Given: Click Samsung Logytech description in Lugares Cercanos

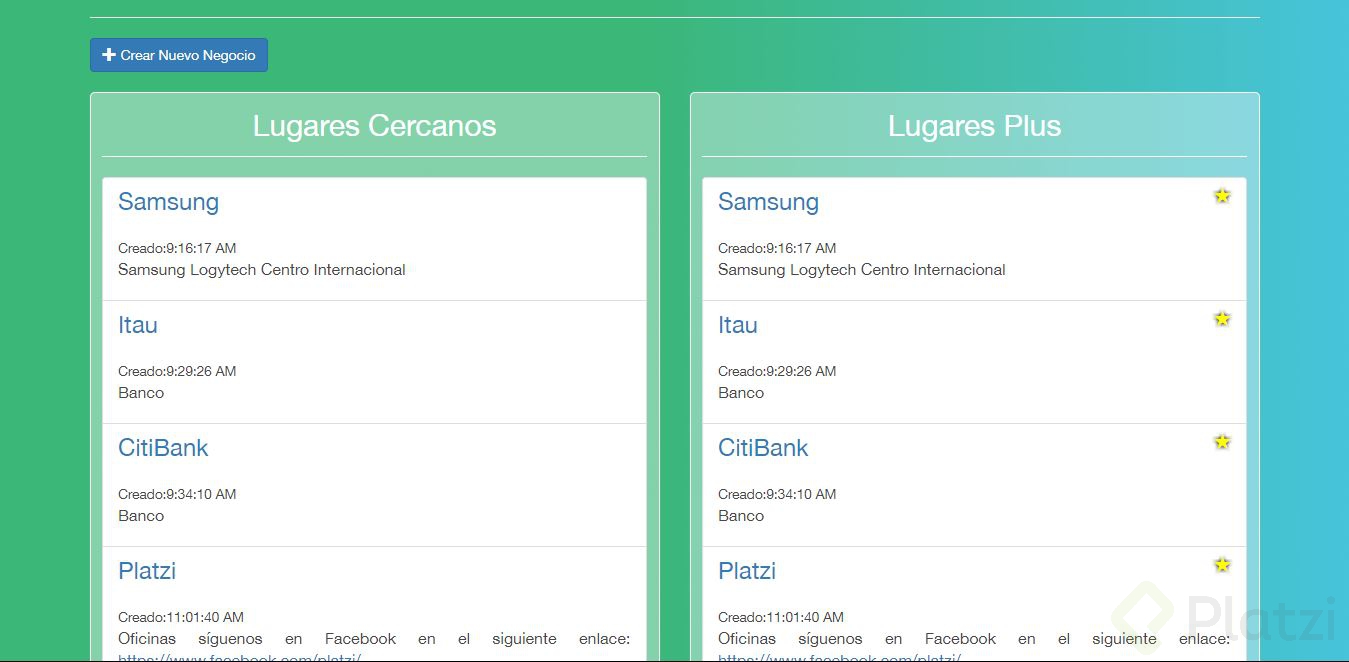Looking at the screenshot, I should [x=262, y=270].
